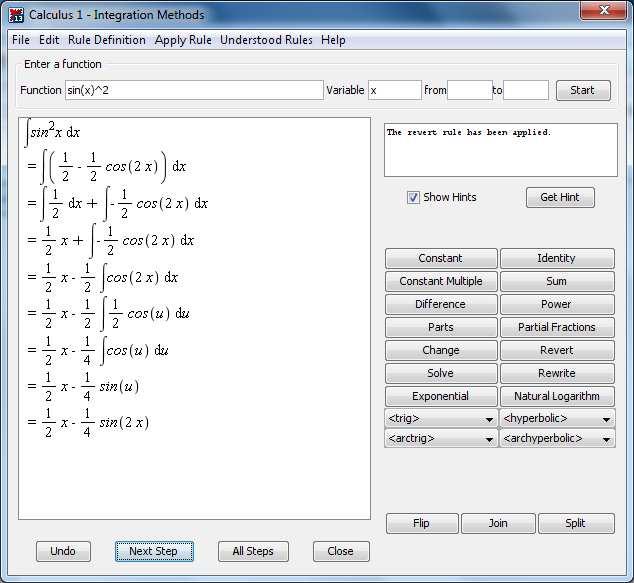Click the Change rule button
Screen dimensions: 634x583
(x=441, y=351)
